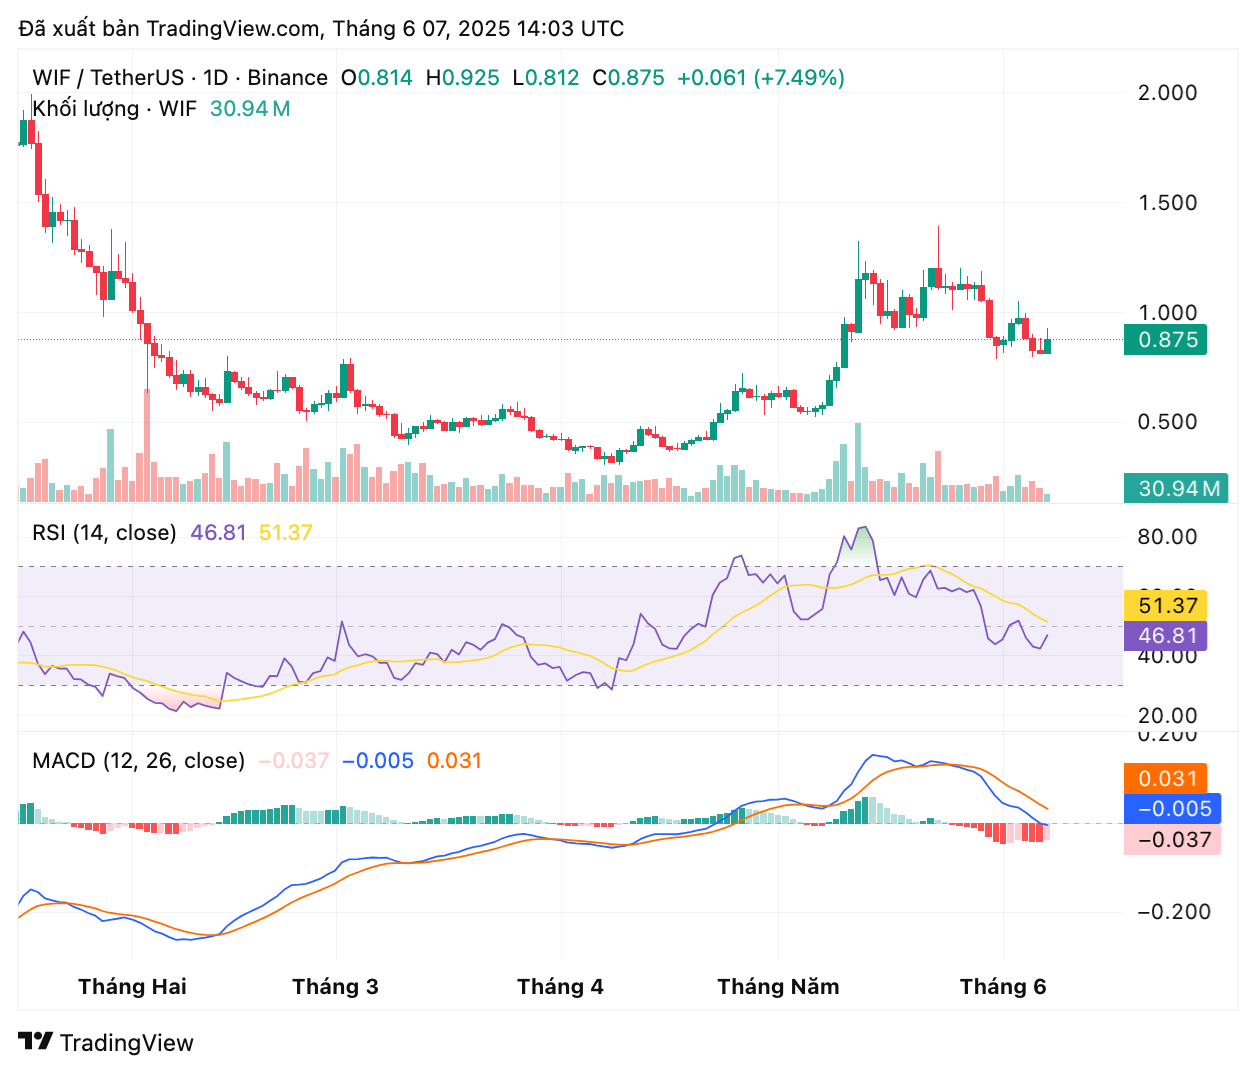Click the Tháng 3 time axis label
This screenshot has height=1073, width=1256.
coord(335,987)
